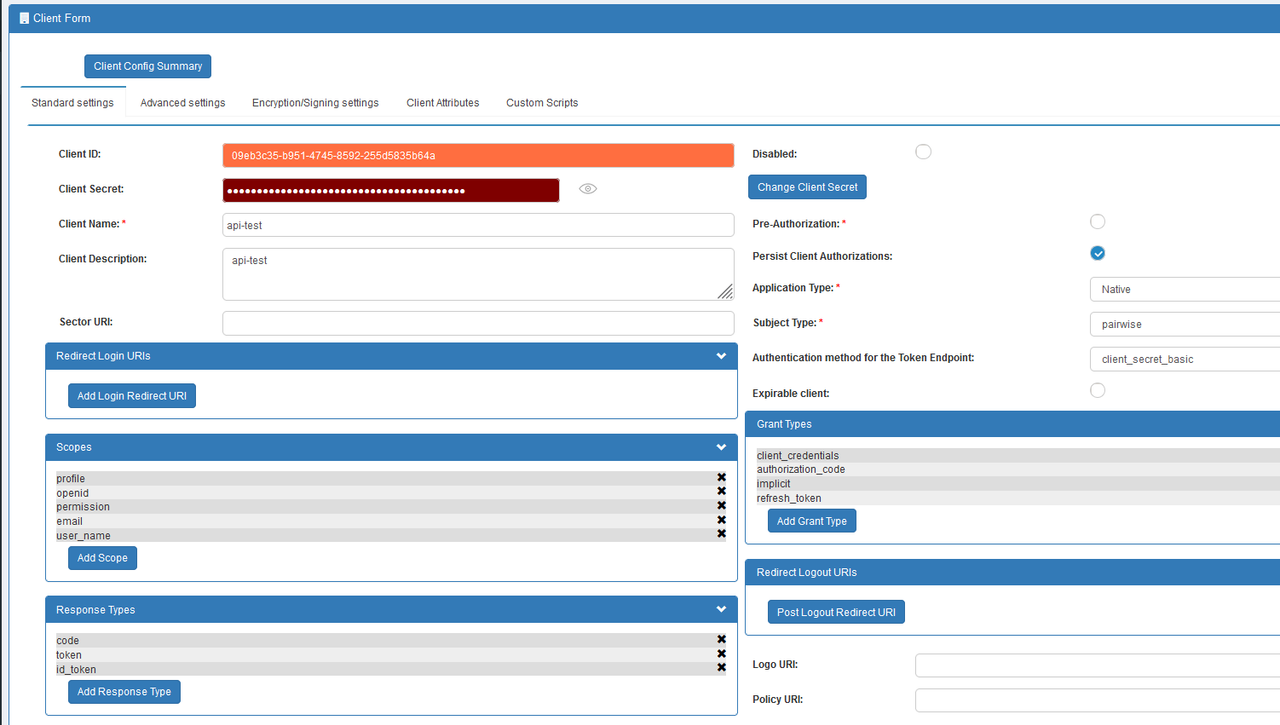Open the Token Endpoint authentication method dropdown
The image size is (1280, 725).
(x=1184, y=359)
